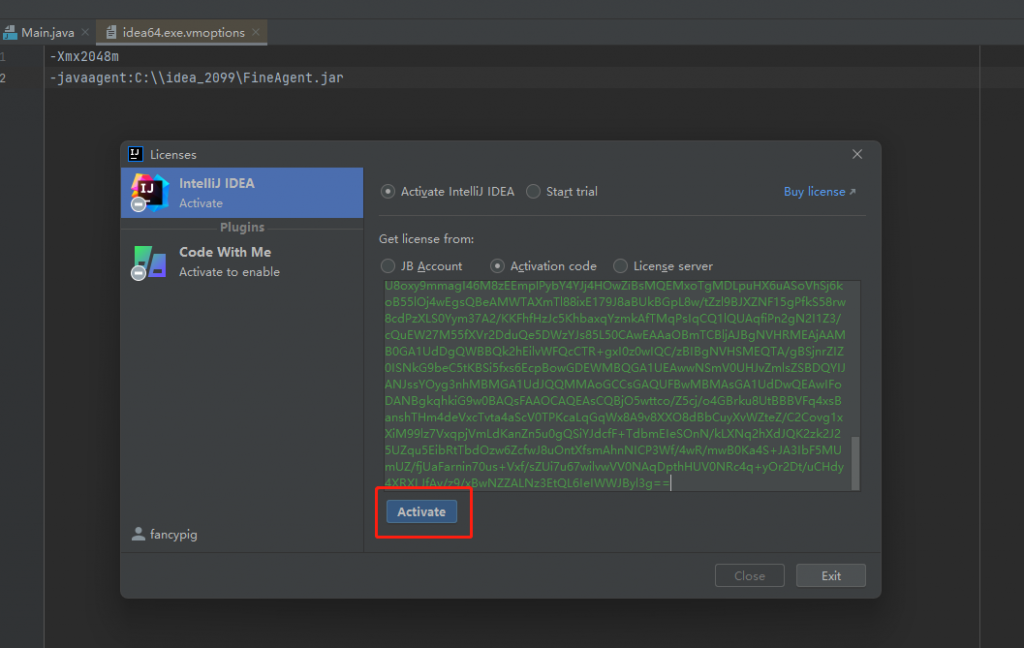1024x648 pixels.
Task: Click the fancypig user avatar icon
Action: coord(138,534)
